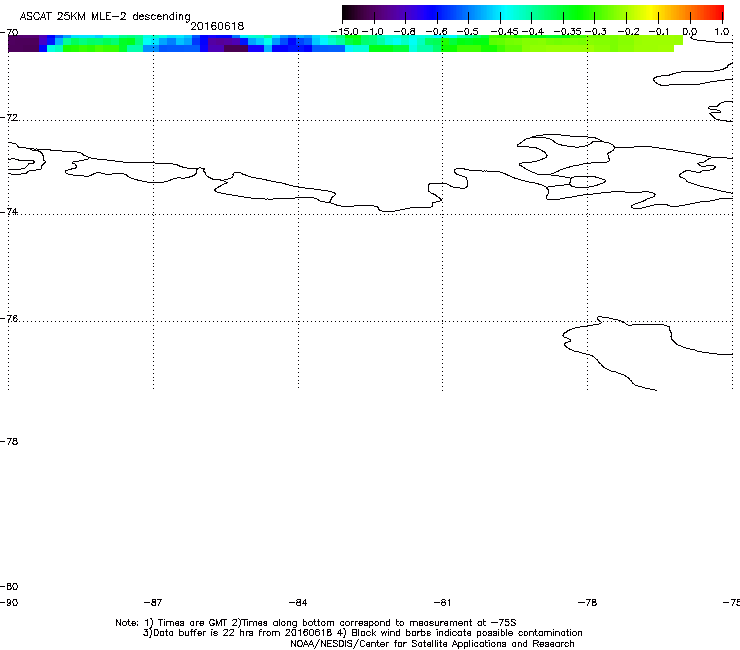Image resolution: width=740 pixels, height=650 pixels.
Task: Select the date stamp "20160618" under the title
Action: coord(217,26)
